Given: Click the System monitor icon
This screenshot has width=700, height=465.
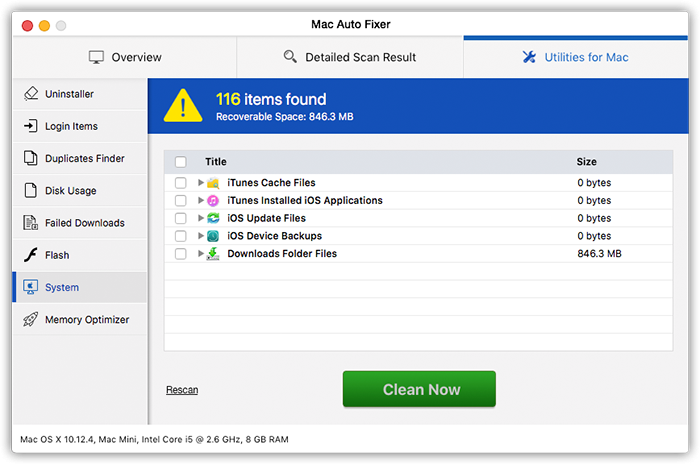Looking at the screenshot, I should pos(30,287).
